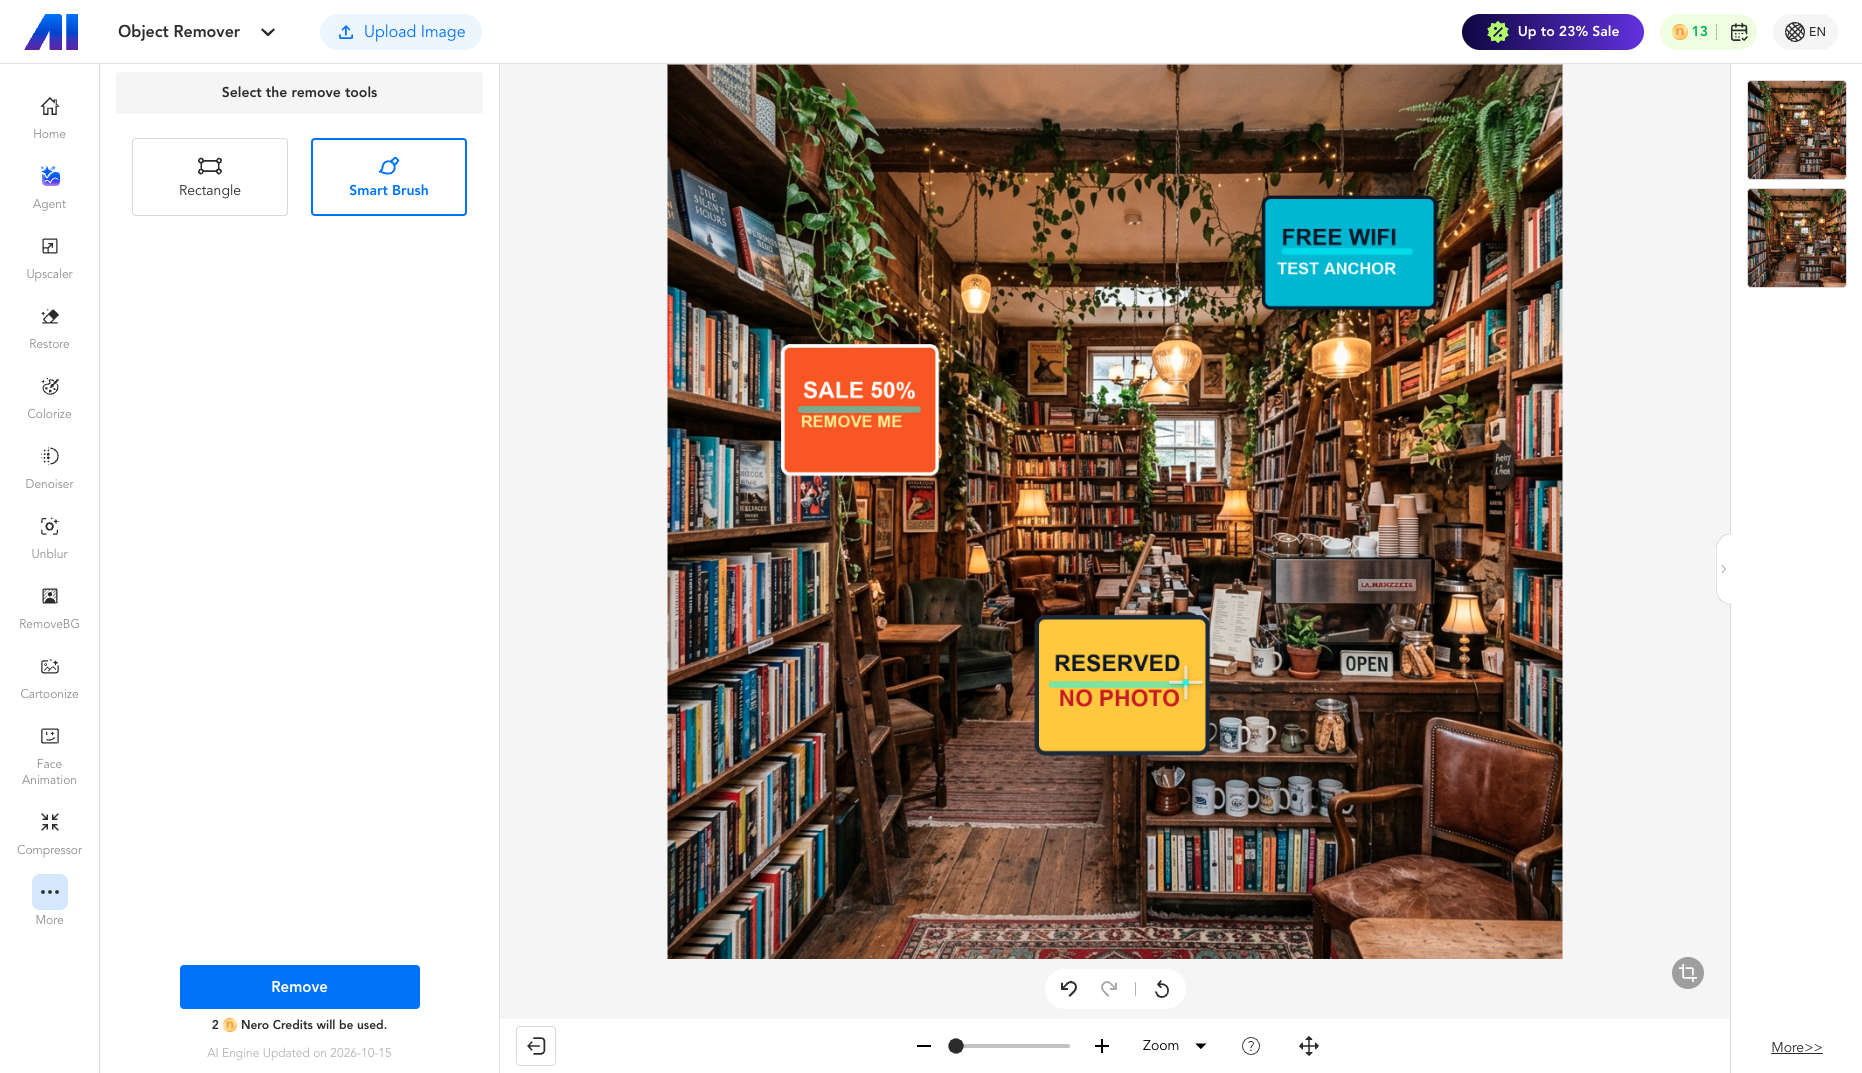Open the EN language selector
The image size is (1862, 1073).
coord(1805,32)
